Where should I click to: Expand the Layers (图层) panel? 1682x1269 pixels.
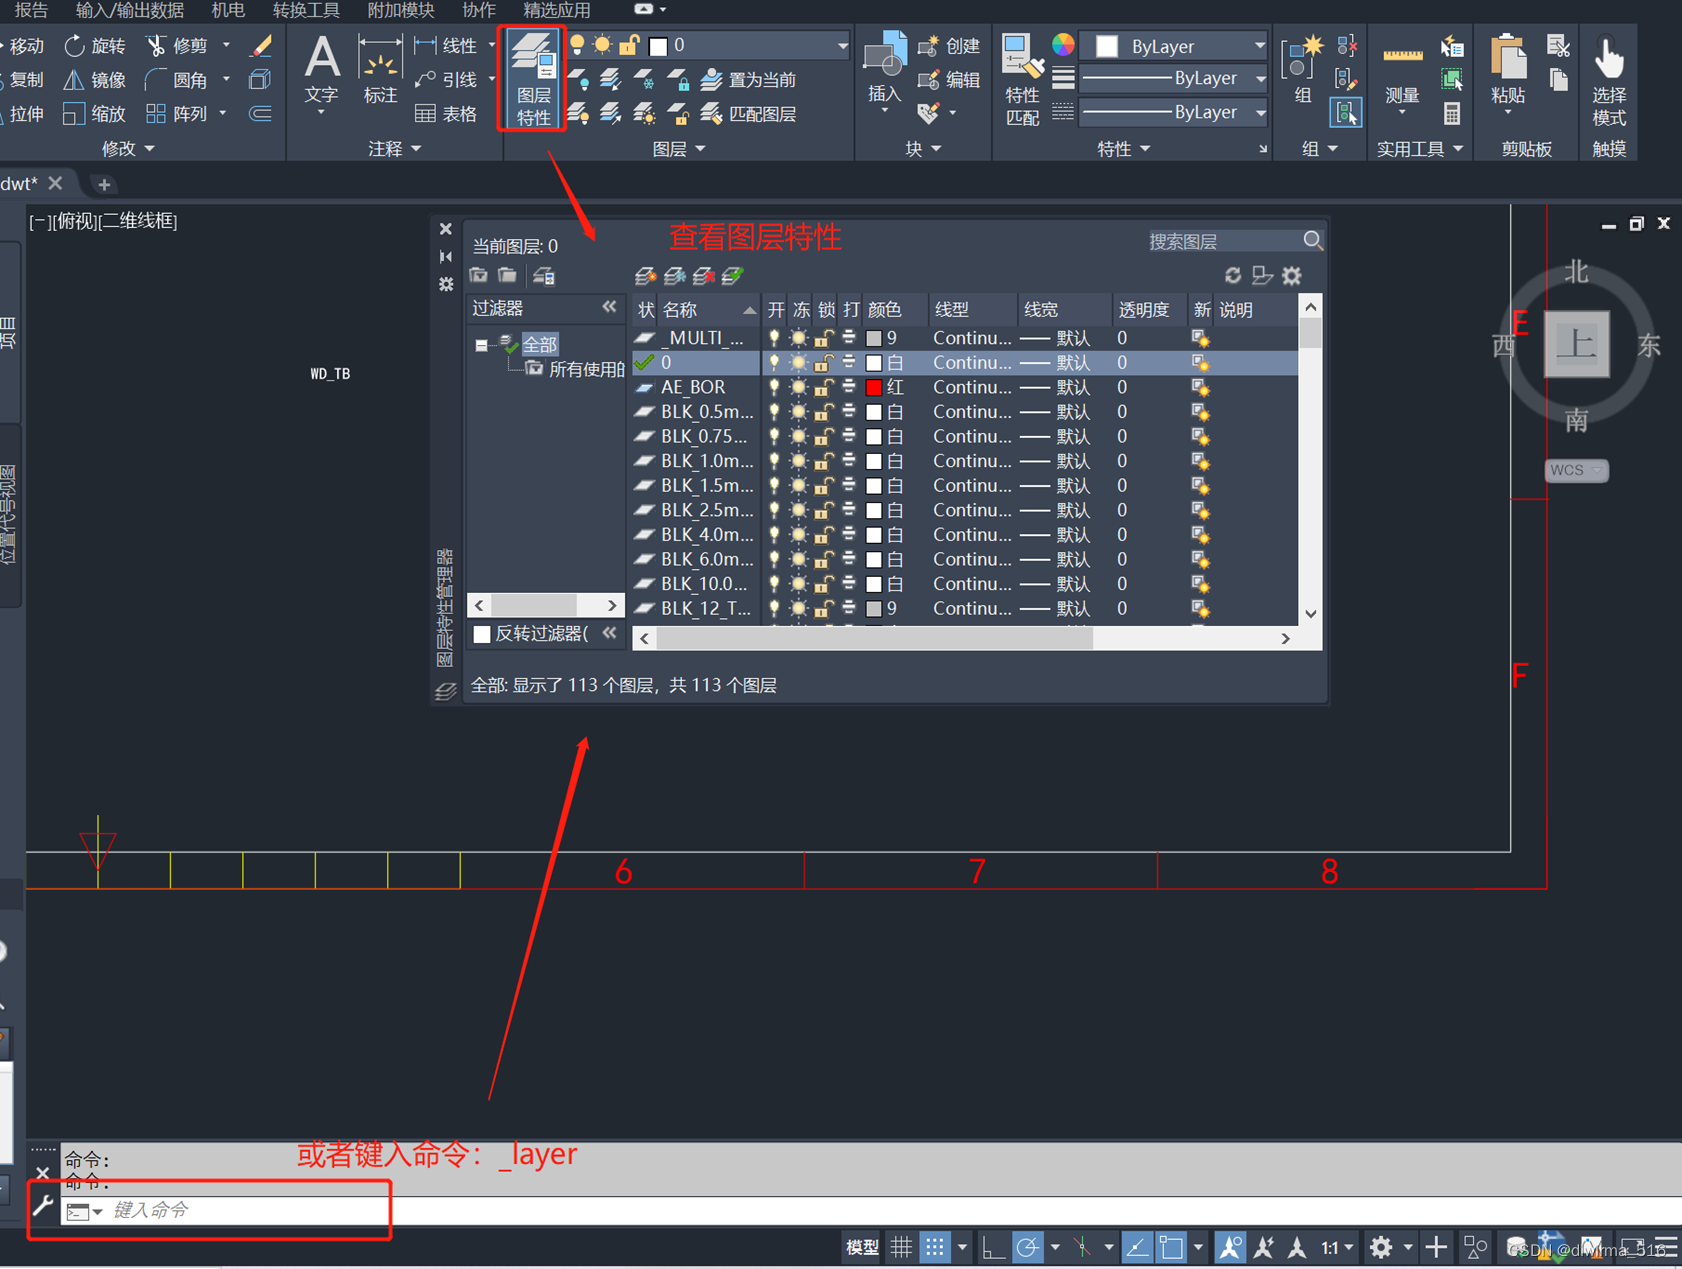(x=679, y=149)
